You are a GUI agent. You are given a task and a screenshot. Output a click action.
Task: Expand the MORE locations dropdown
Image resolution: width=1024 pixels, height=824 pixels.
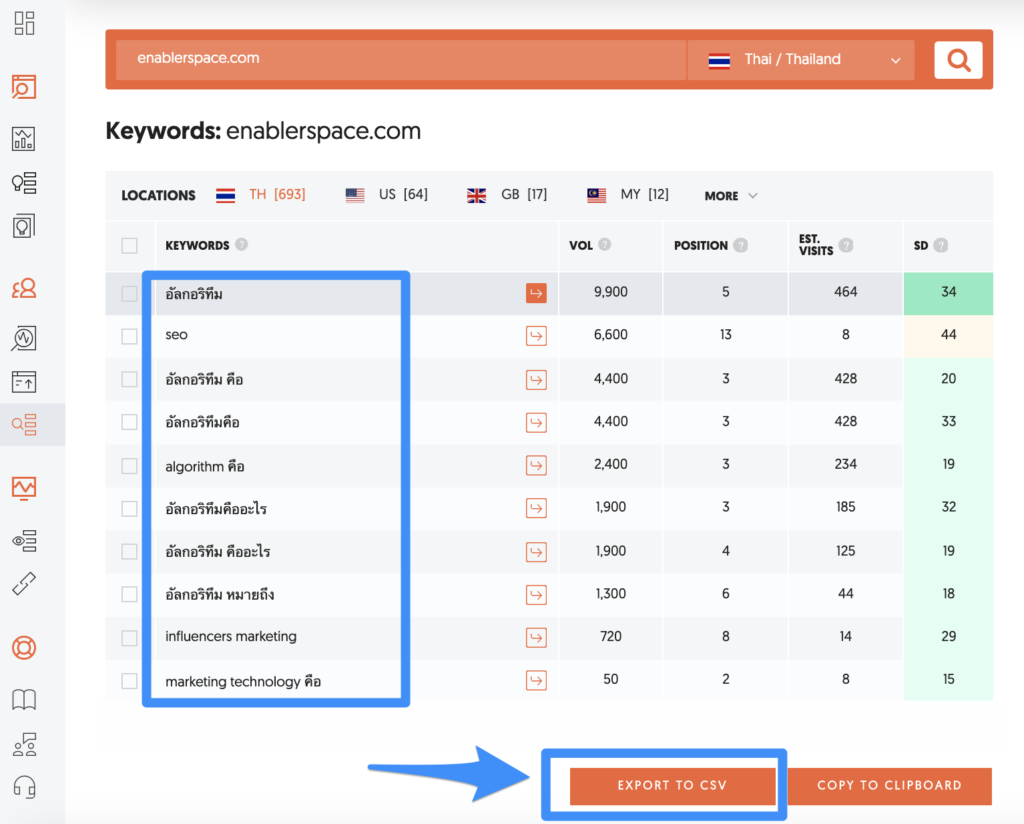[x=731, y=196]
